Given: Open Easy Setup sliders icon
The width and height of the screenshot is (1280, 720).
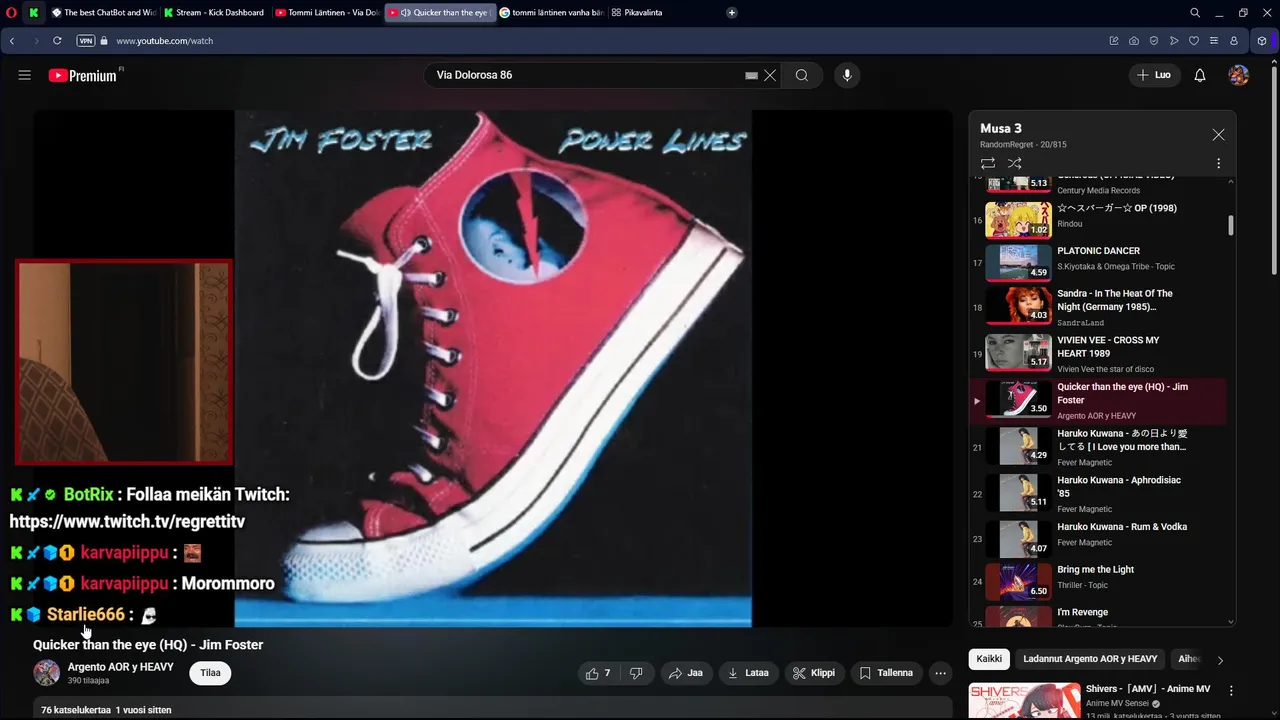Looking at the screenshot, I should tap(1214, 41).
